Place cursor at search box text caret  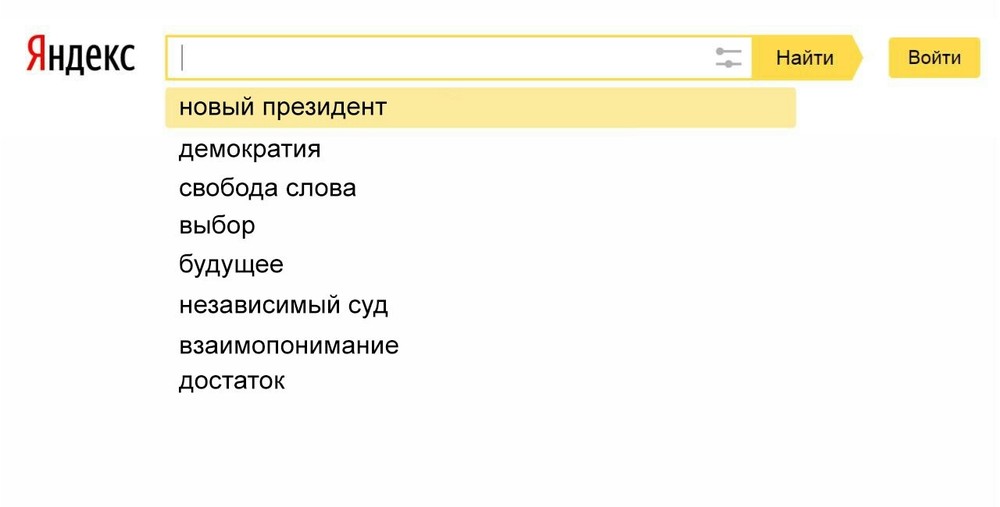[x=183, y=58]
